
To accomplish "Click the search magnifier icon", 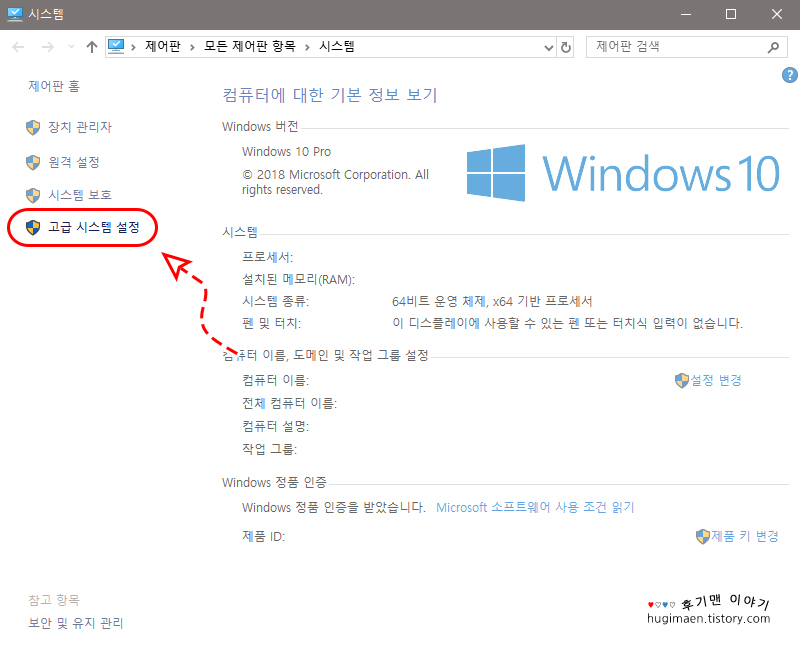I will coord(773,47).
